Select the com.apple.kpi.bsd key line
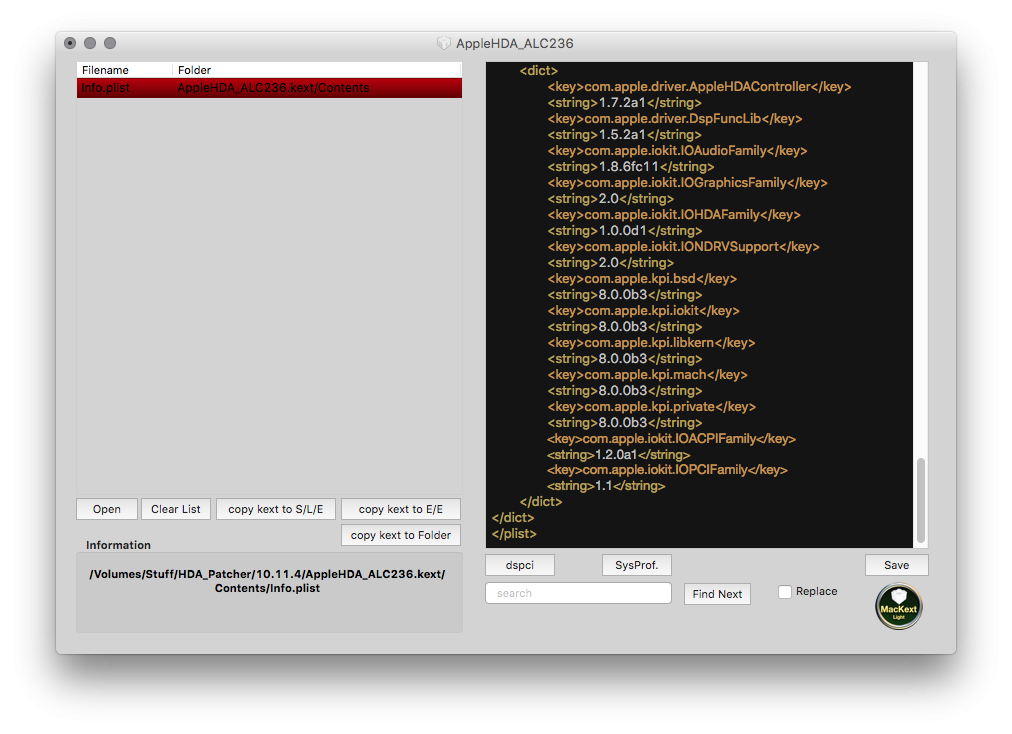1012x734 pixels. coord(640,278)
